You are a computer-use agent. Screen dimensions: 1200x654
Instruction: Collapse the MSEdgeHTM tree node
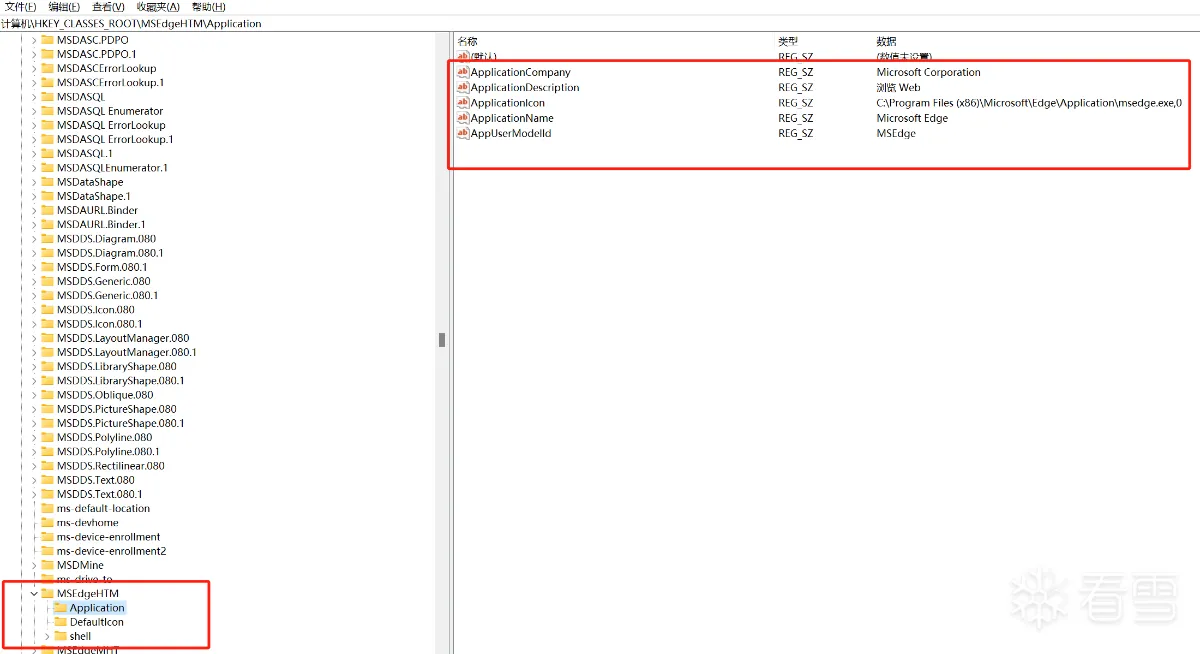(x=33, y=594)
